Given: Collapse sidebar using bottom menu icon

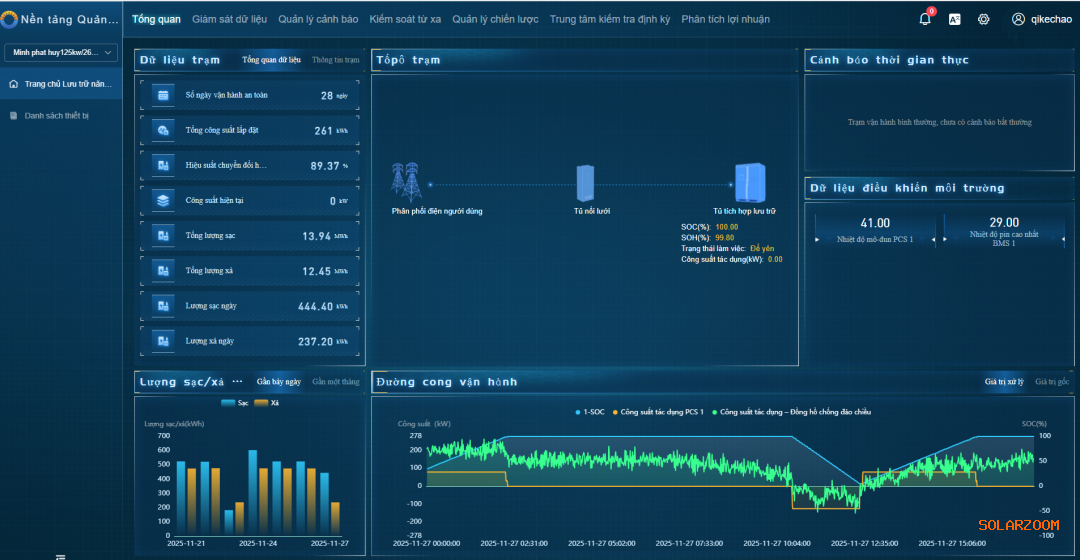Looking at the screenshot, I should coord(61,556).
